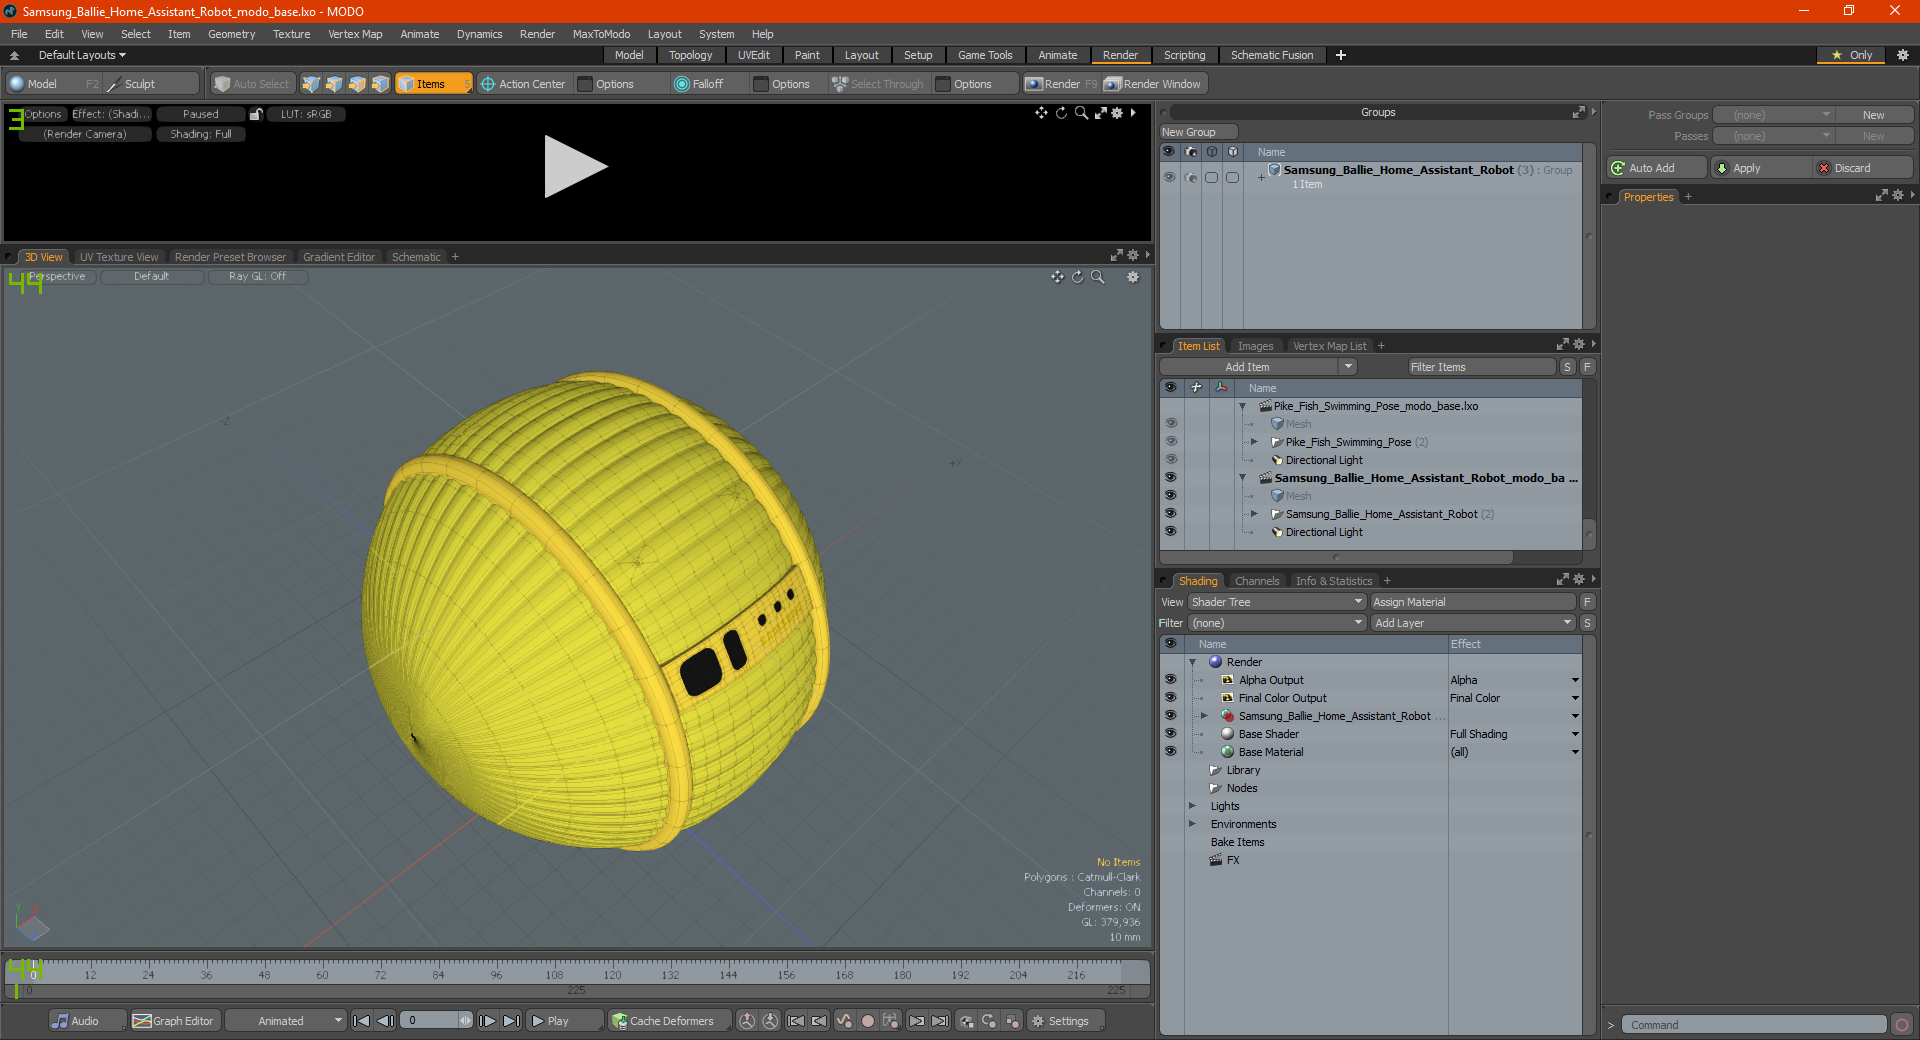Click New pass group button
1920x1040 pixels.
(1873, 115)
